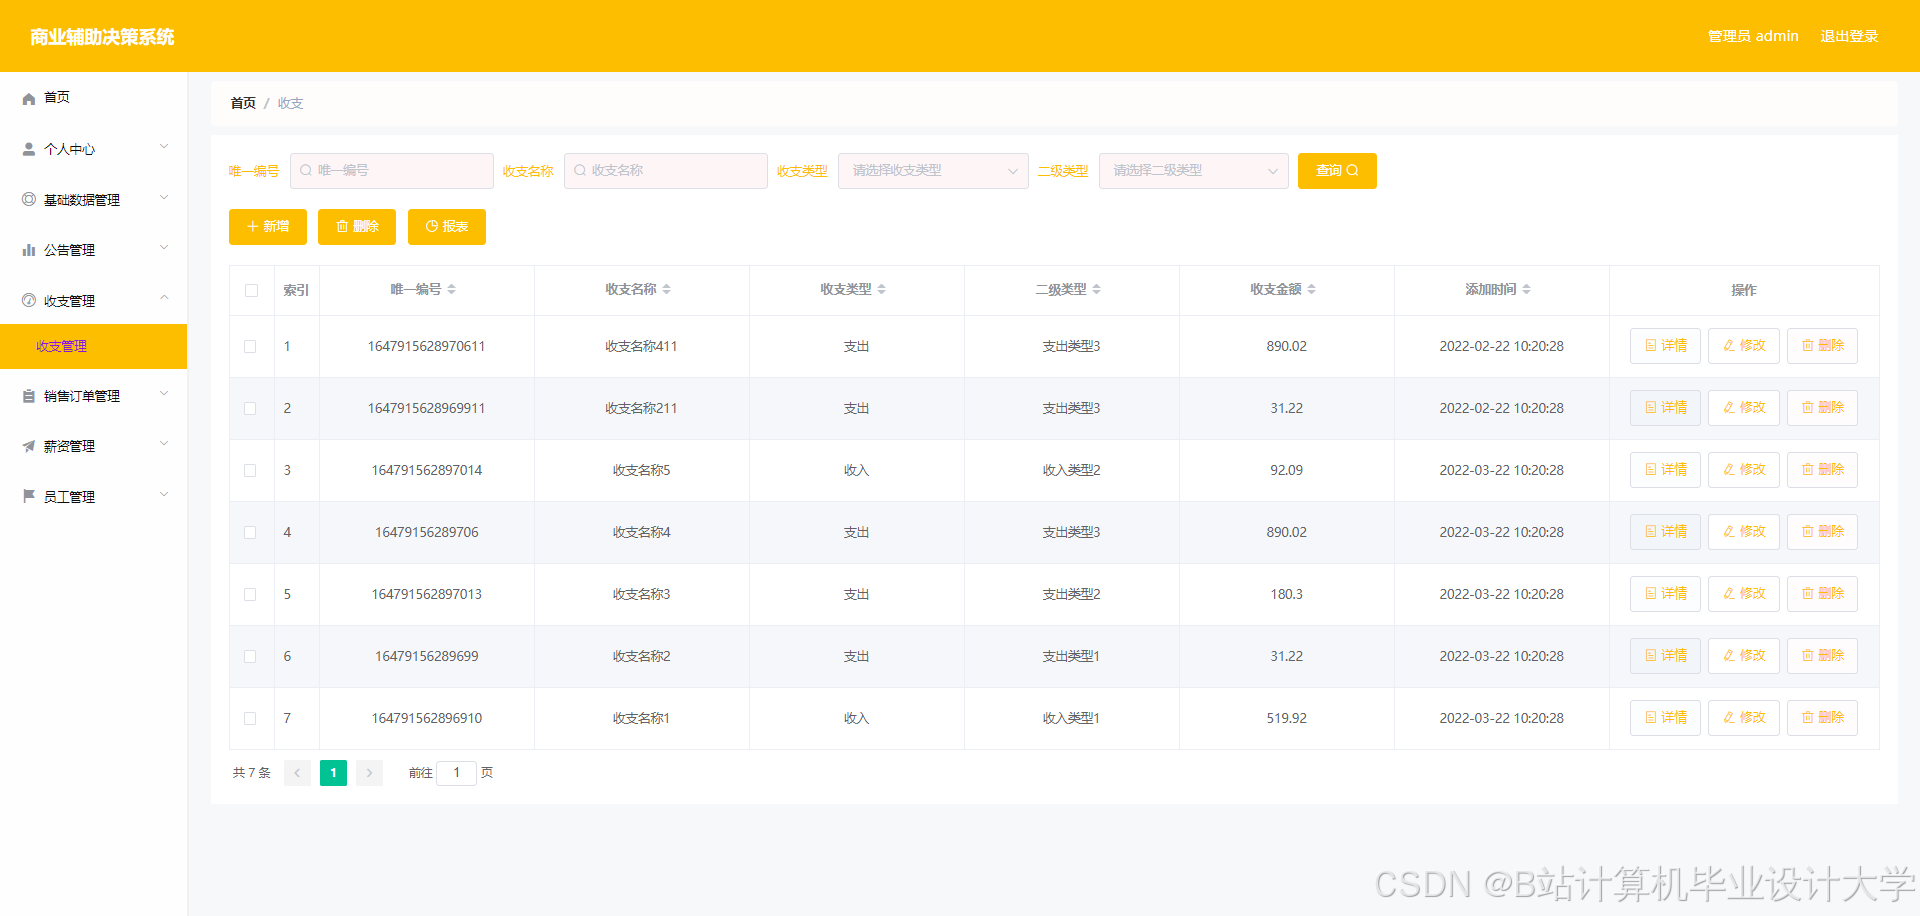Open the 收支类型 dropdown
This screenshot has width=1920, height=916.
tap(933, 171)
